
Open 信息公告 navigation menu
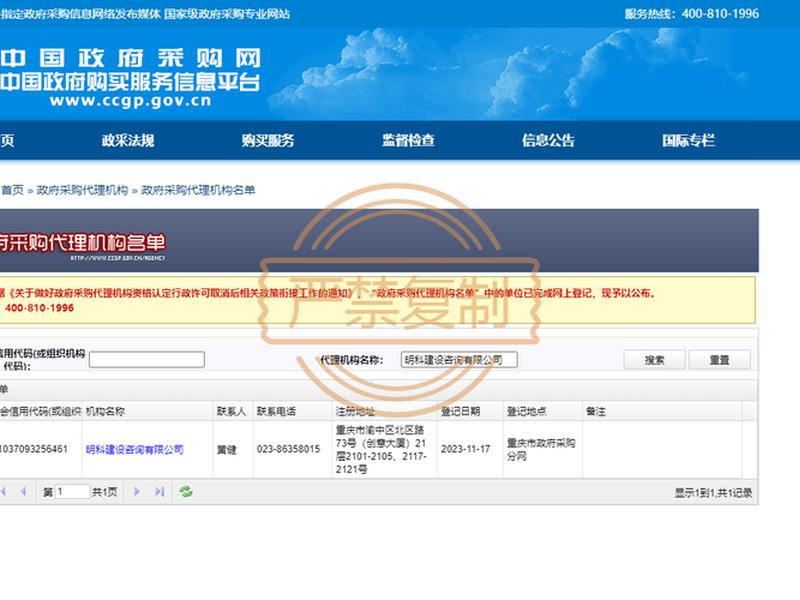tap(548, 140)
